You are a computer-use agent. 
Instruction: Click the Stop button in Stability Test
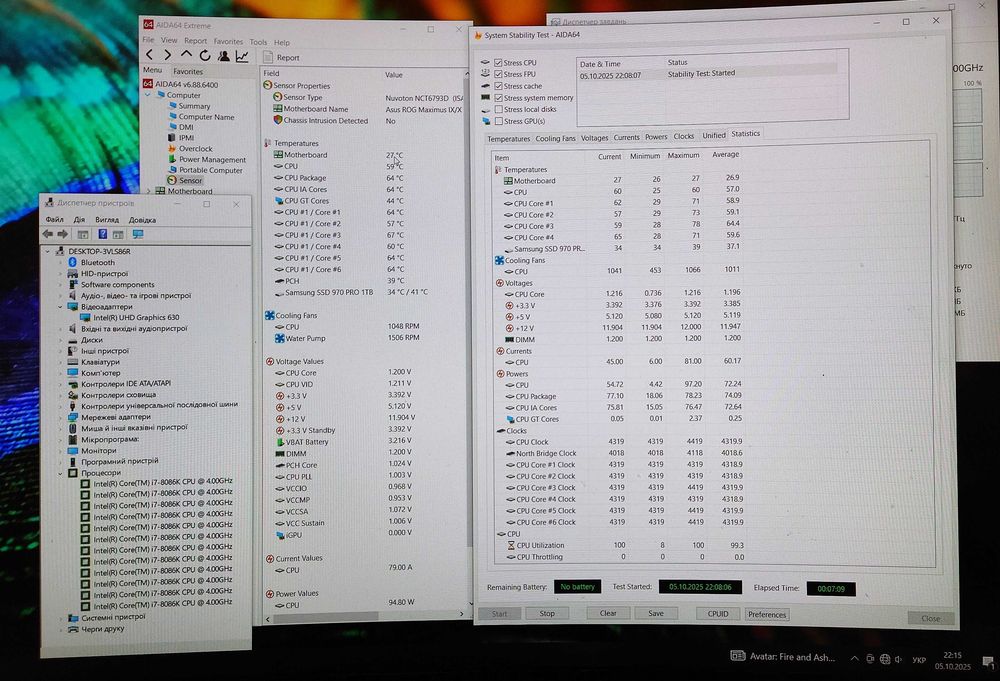tap(547, 613)
